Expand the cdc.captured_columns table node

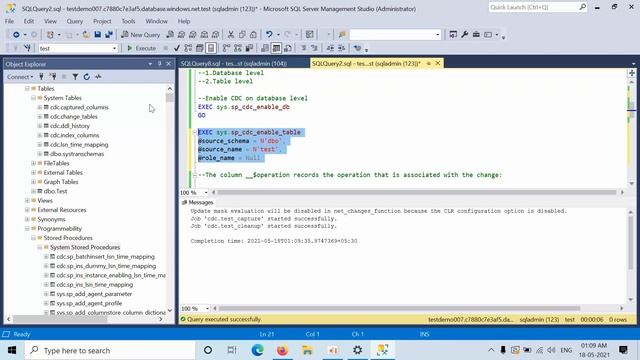[x=40, y=107]
